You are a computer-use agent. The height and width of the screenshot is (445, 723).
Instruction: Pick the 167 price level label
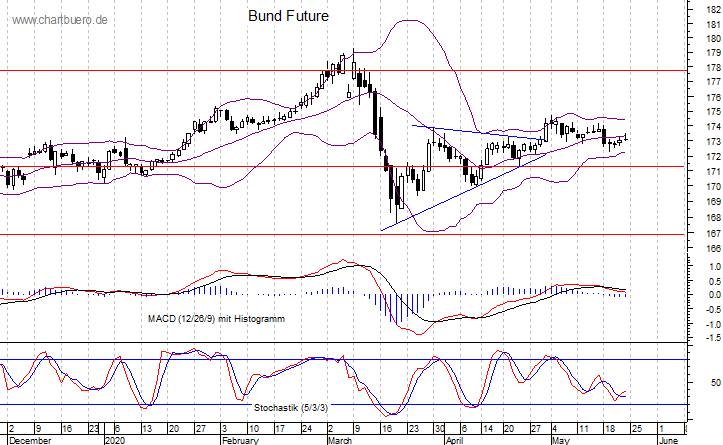pyautogui.click(x=713, y=233)
